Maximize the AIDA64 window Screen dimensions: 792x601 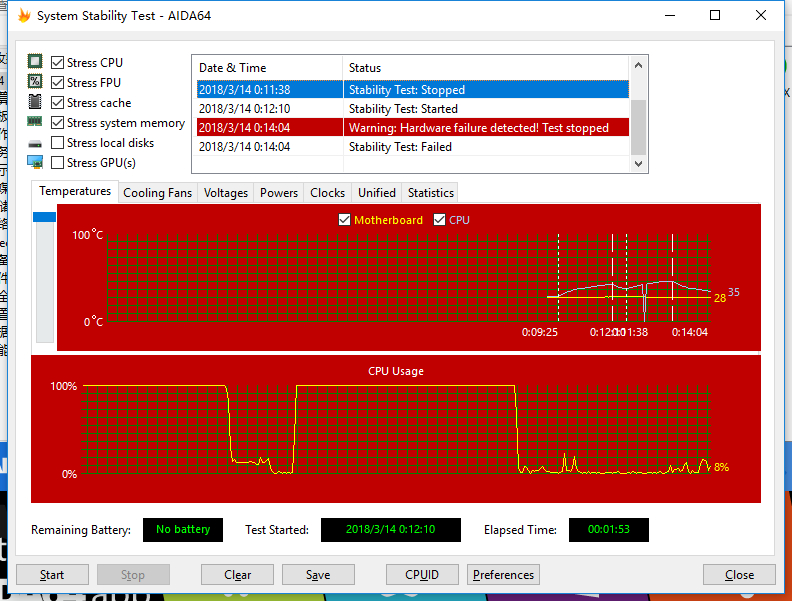pyautogui.click(x=715, y=16)
